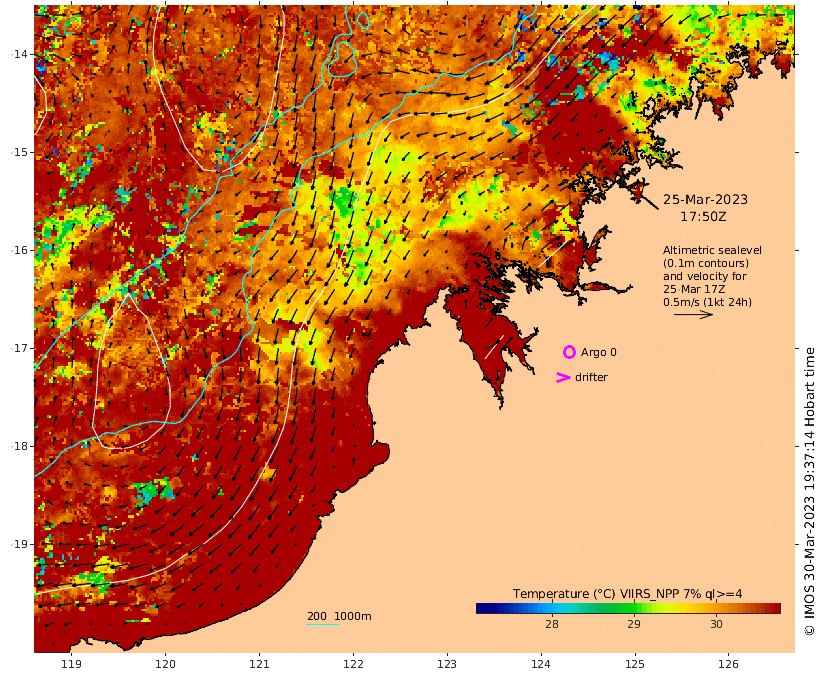820x680 pixels.
Task: Click the IMOS copyright timestamp text
Action: (809, 491)
